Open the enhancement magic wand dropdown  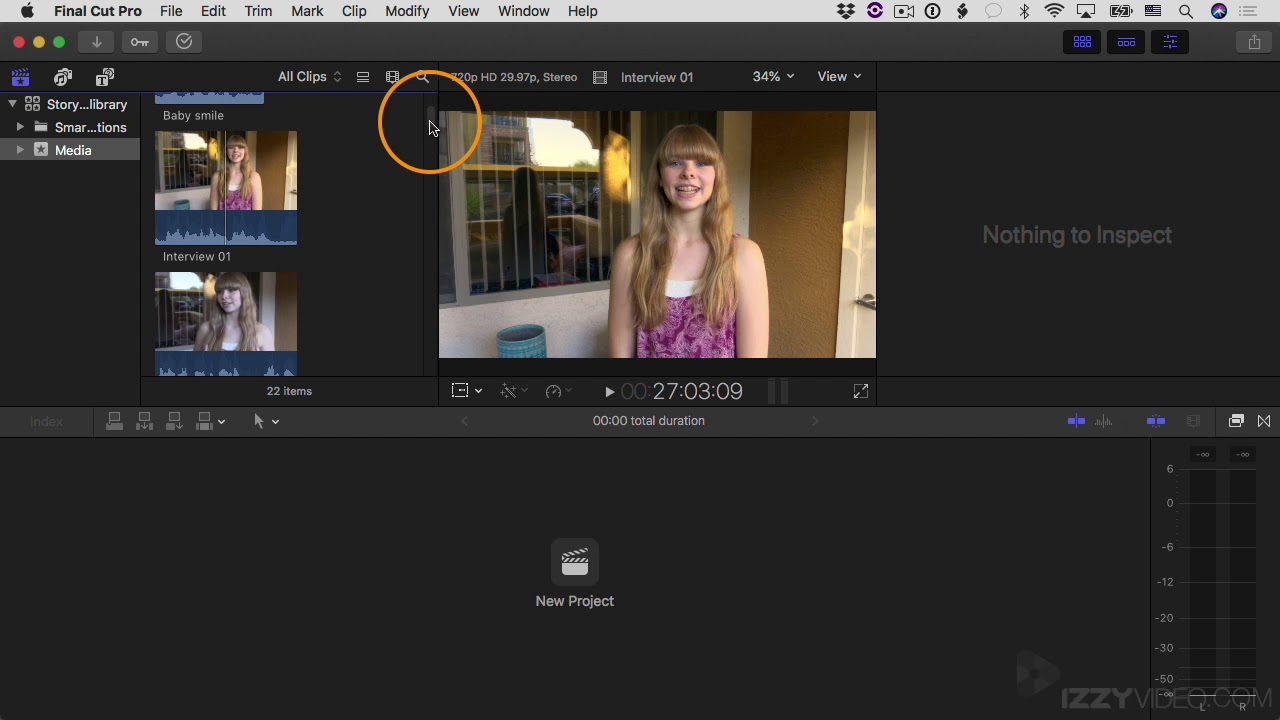[x=513, y=391]
